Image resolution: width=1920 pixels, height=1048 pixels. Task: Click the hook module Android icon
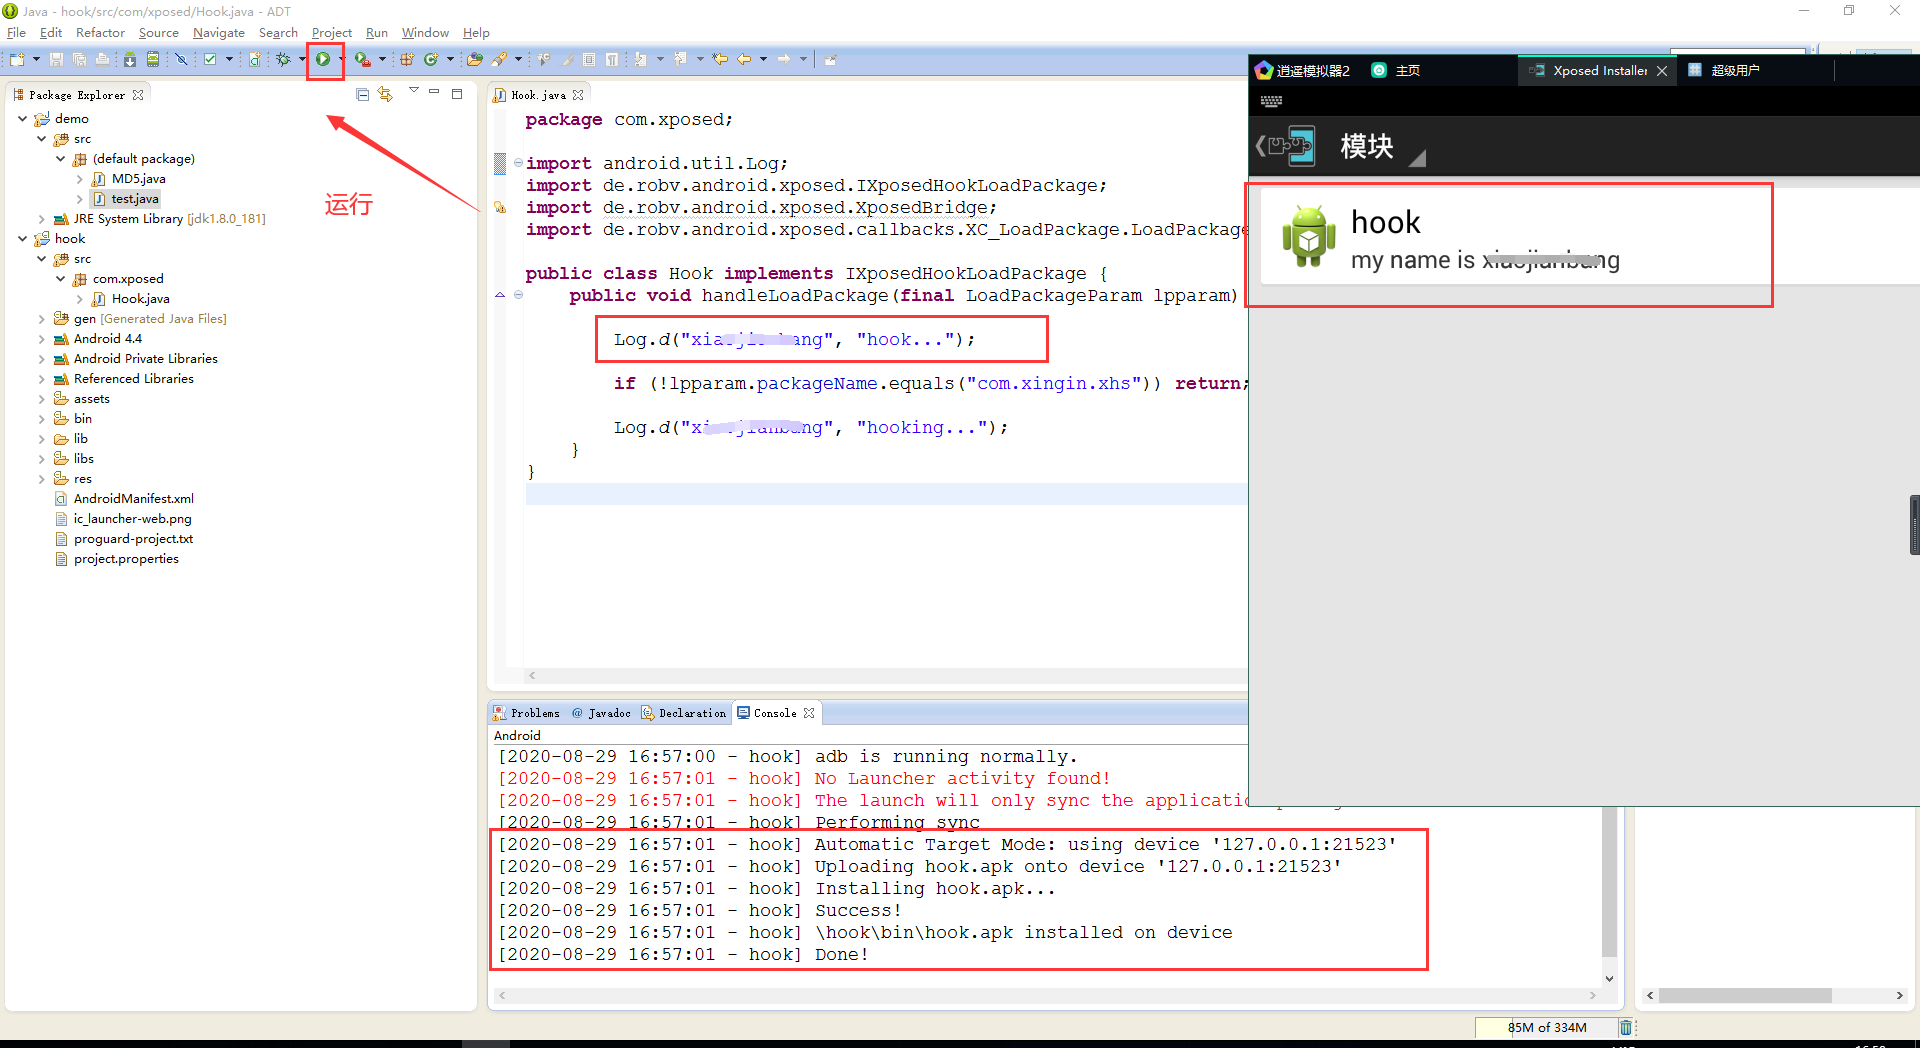point(1308,237)
